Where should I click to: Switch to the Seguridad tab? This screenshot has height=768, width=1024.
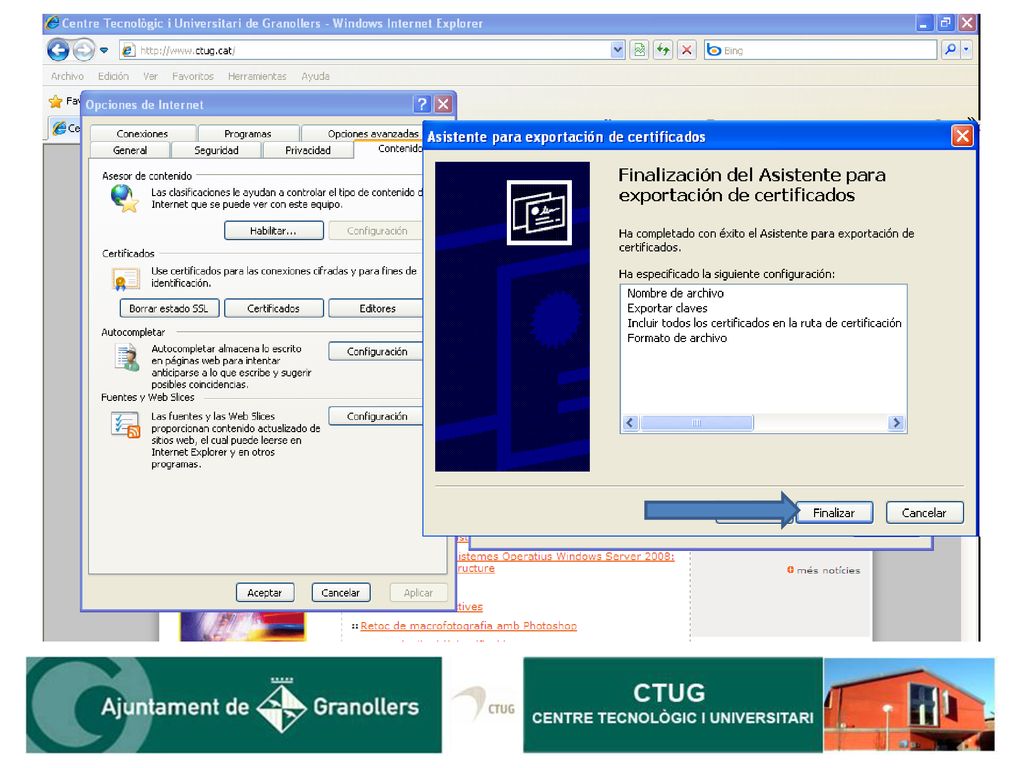tap(216, 150)
